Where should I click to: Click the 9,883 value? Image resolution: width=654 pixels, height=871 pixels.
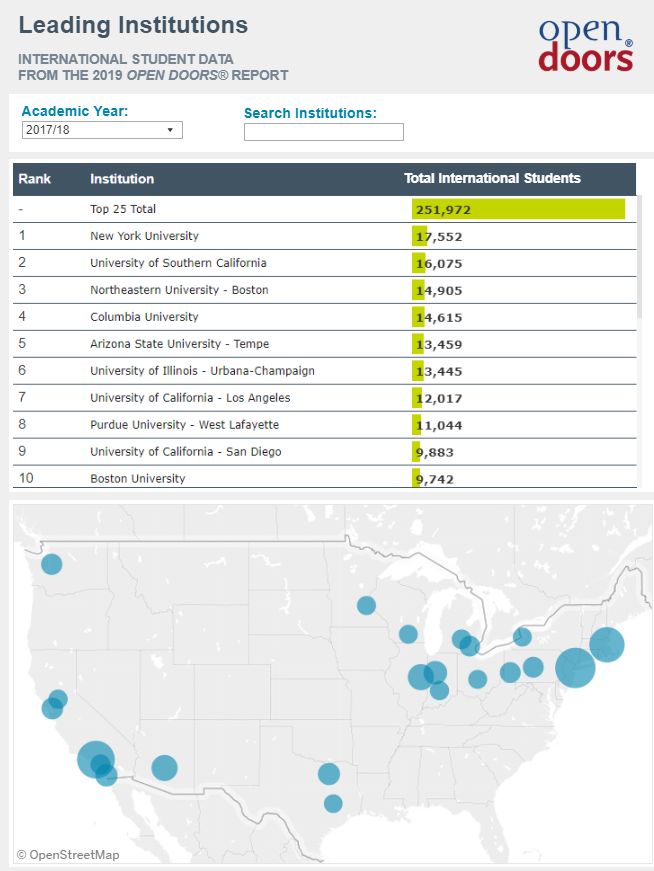coord(435,452)
